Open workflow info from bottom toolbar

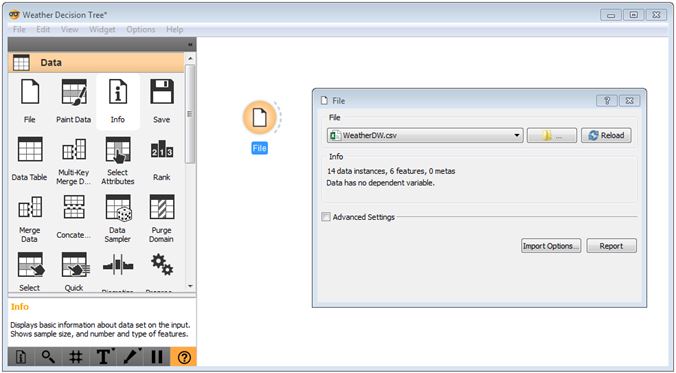21,357
